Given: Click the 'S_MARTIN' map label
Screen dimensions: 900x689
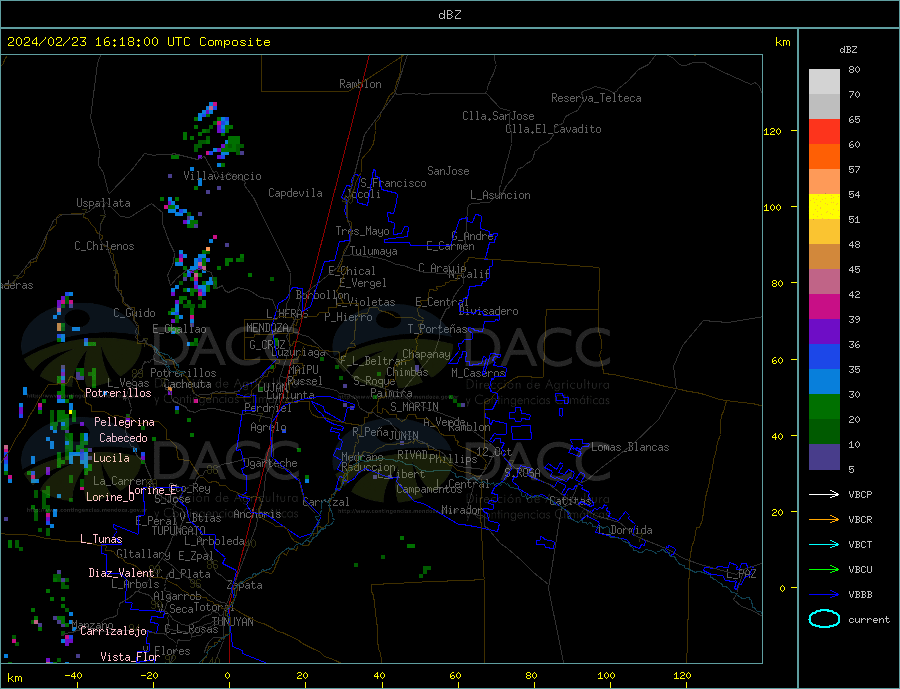Looking at the screenshot, I should (x=414, y=407).
